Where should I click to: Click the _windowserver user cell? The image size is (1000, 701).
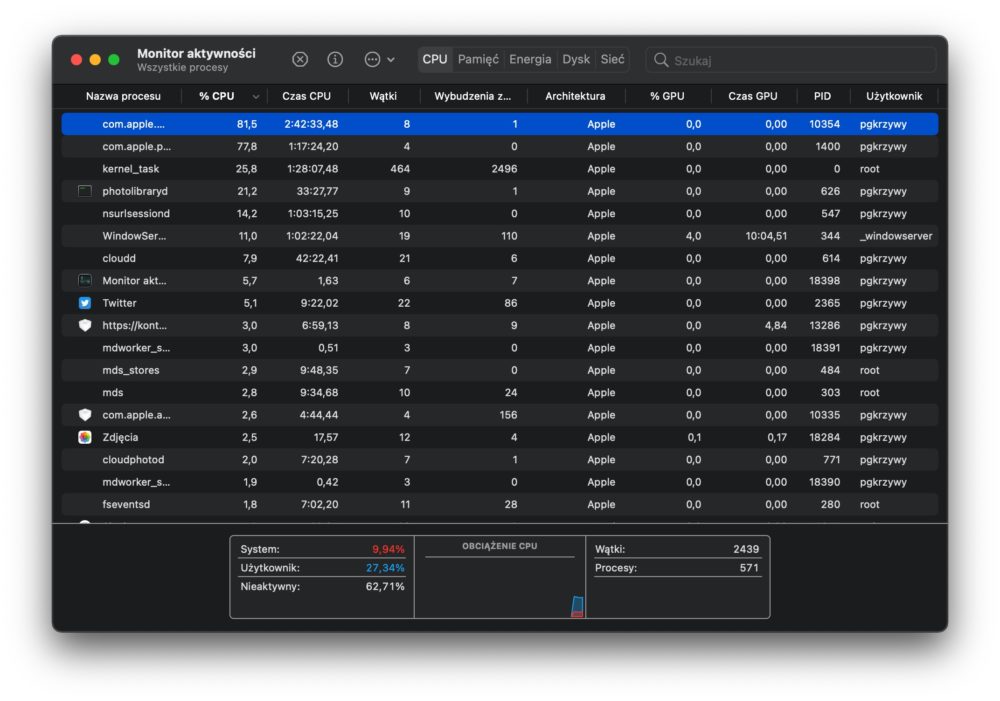[895, 235]
